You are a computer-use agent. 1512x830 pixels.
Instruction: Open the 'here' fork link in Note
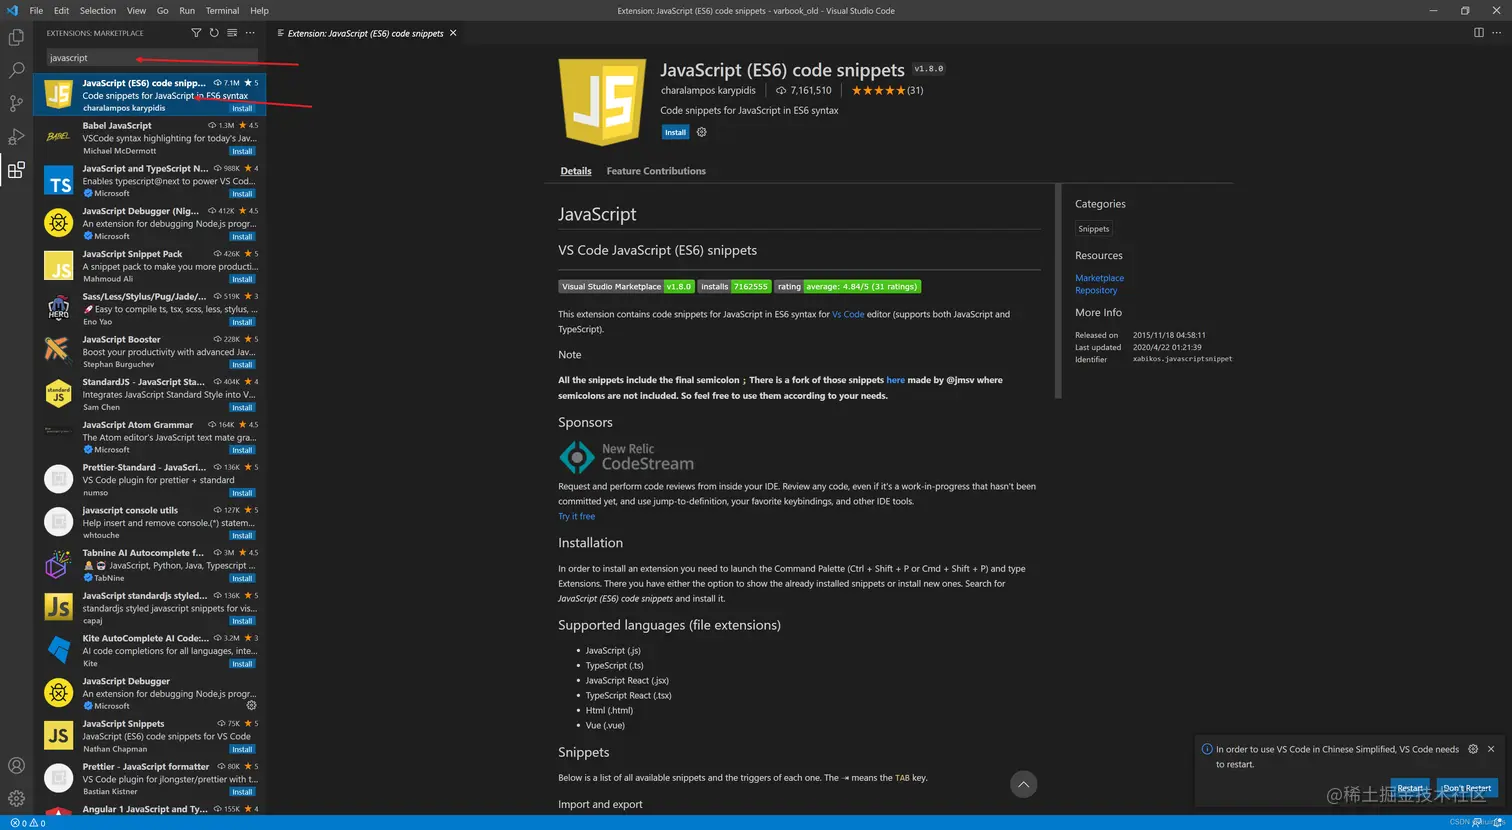[x=895, y=380]
